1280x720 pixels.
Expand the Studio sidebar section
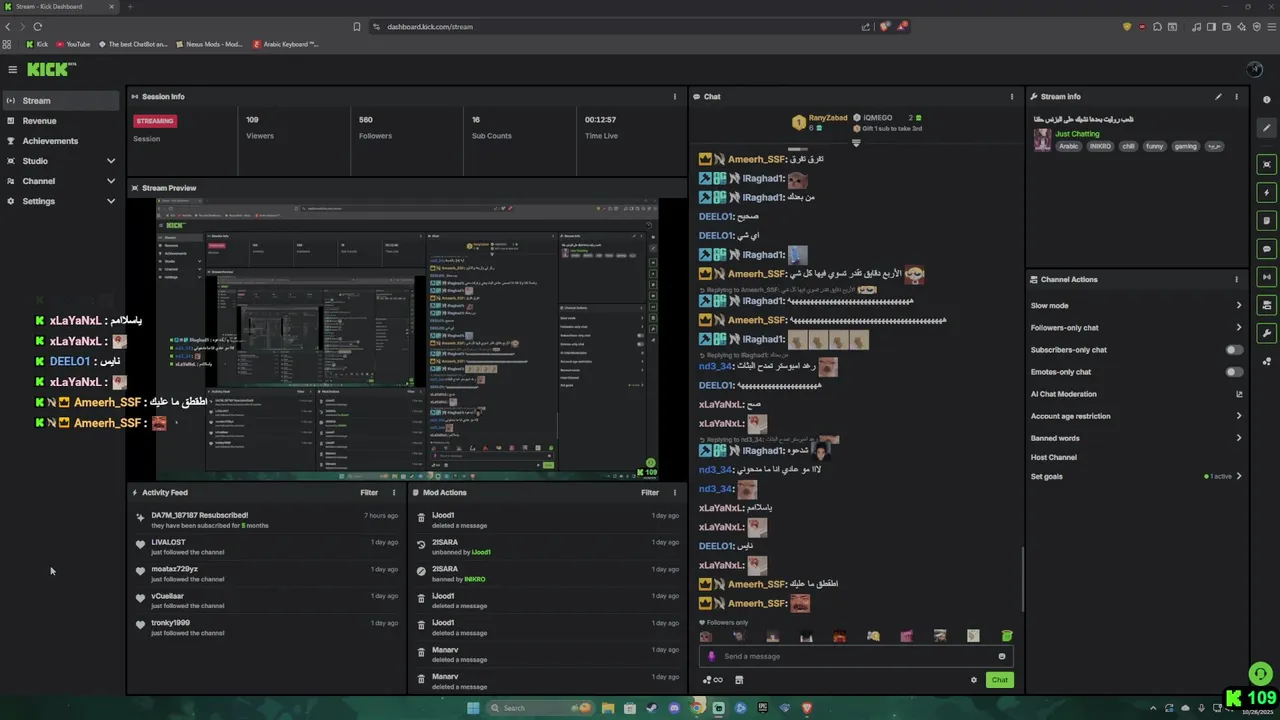[x=110, y=161]
